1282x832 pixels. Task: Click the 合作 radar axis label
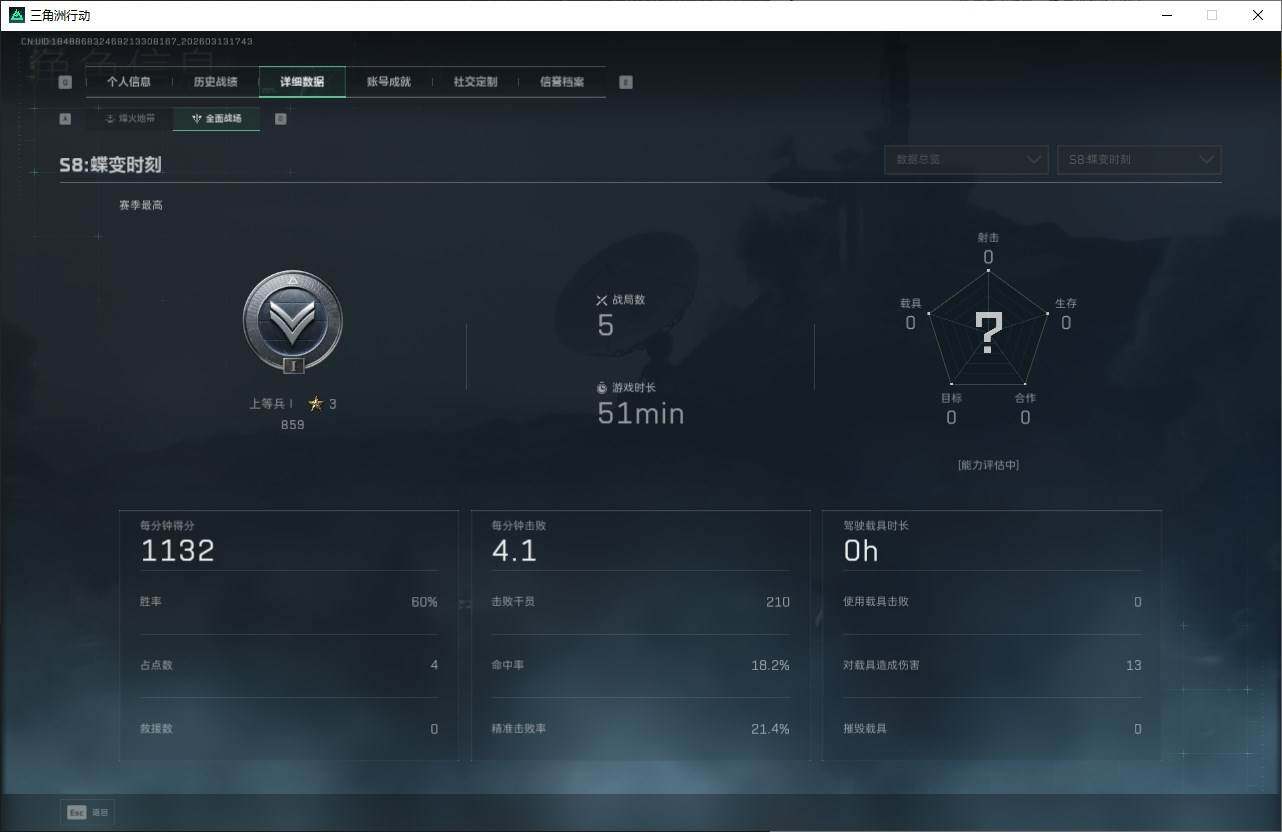point(1025,398)
